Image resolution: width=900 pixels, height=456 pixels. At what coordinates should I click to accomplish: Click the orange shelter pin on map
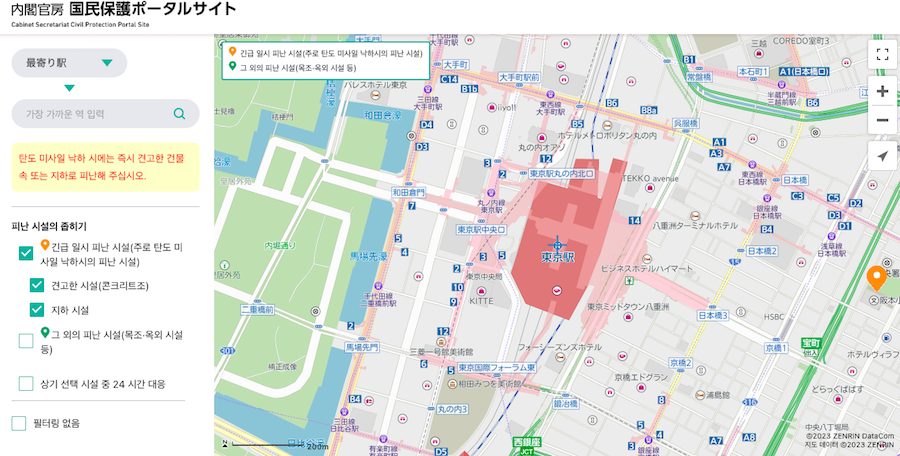coord(876,277)
